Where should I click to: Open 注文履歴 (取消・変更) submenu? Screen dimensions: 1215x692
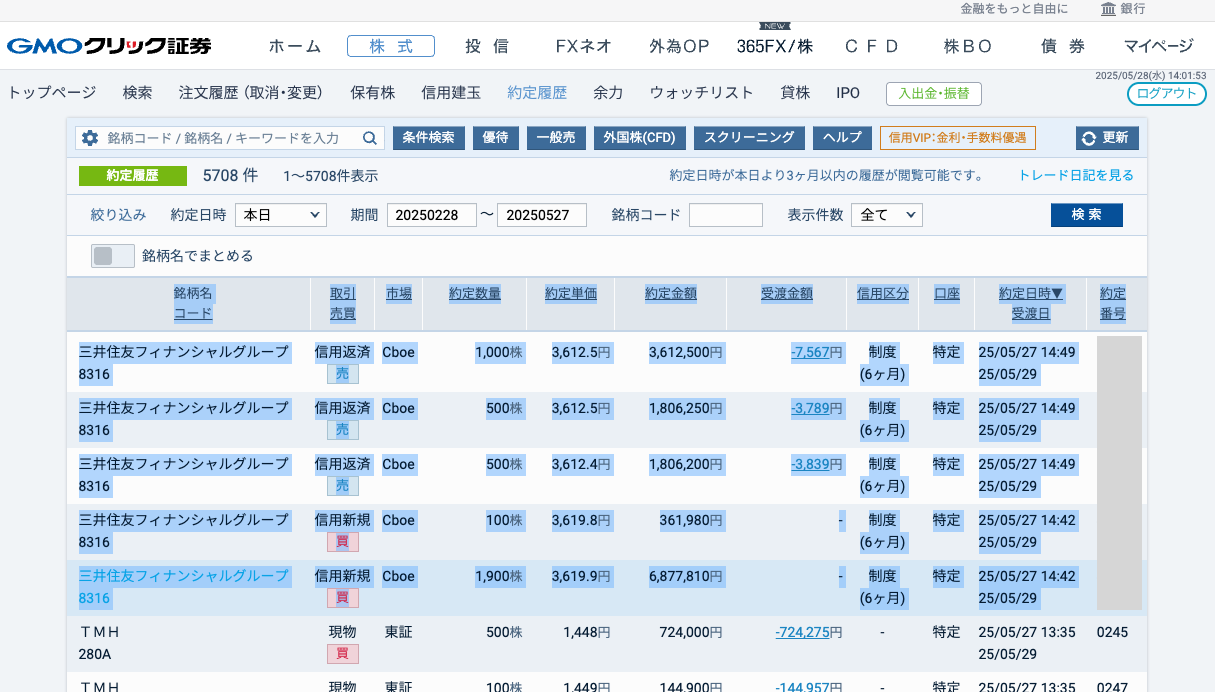pos(251,93)
